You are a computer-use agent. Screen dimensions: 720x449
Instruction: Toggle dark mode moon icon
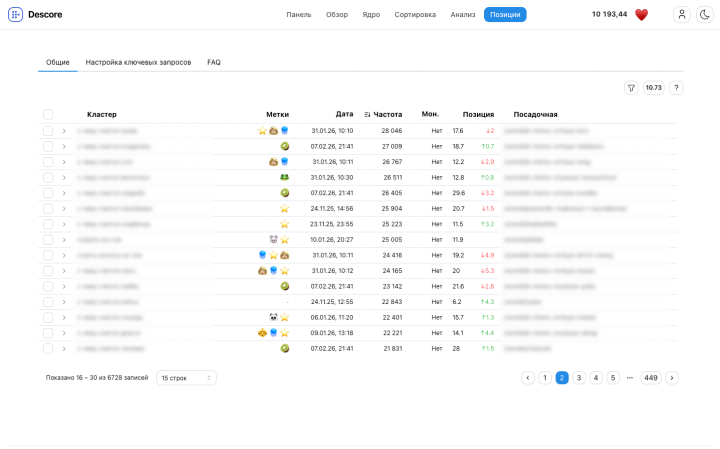[704, 15]
